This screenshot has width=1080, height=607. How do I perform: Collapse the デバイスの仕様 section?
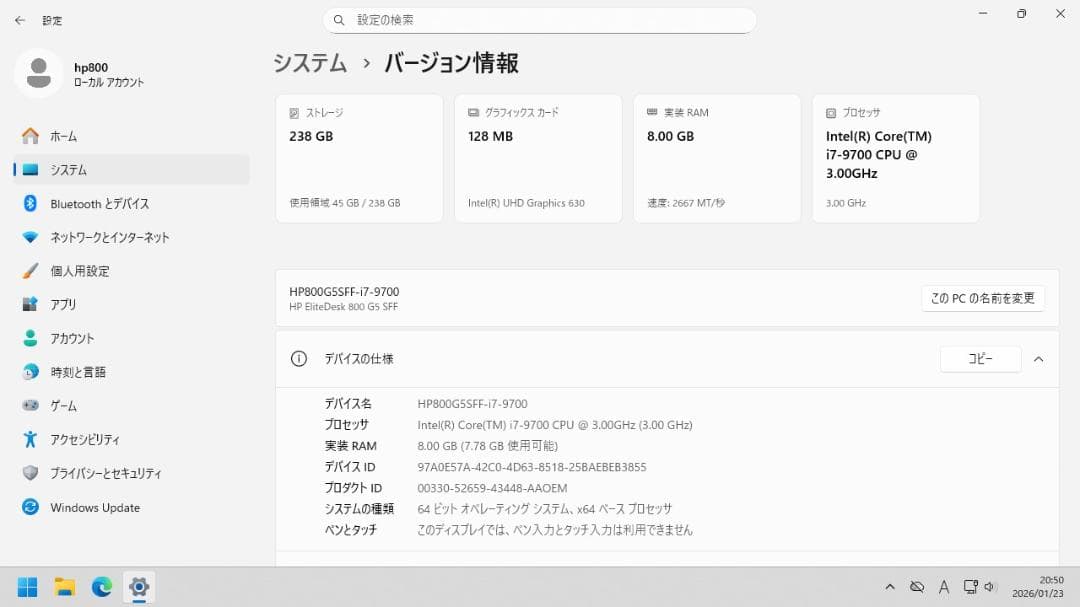click(1038, 359)
